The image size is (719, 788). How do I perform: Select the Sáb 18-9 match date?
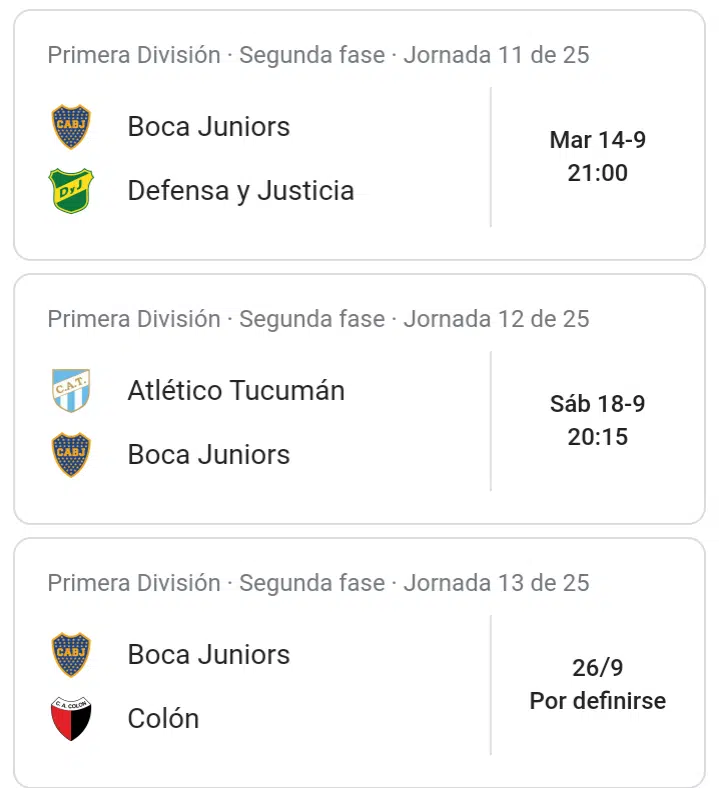point(598,404)
